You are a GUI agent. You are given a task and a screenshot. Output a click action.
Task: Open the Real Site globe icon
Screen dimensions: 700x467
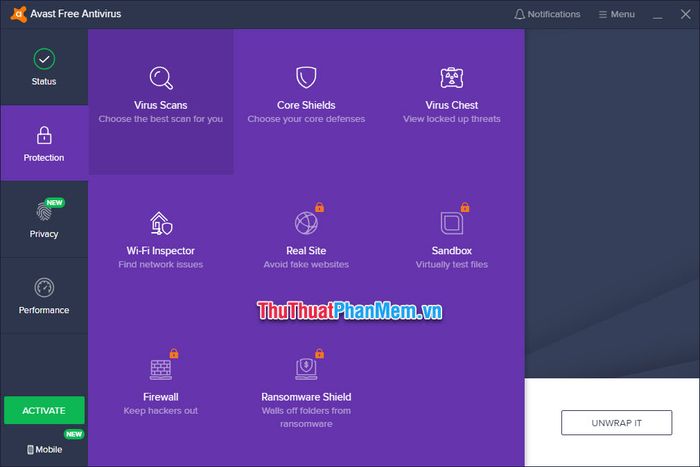[306, 223]
